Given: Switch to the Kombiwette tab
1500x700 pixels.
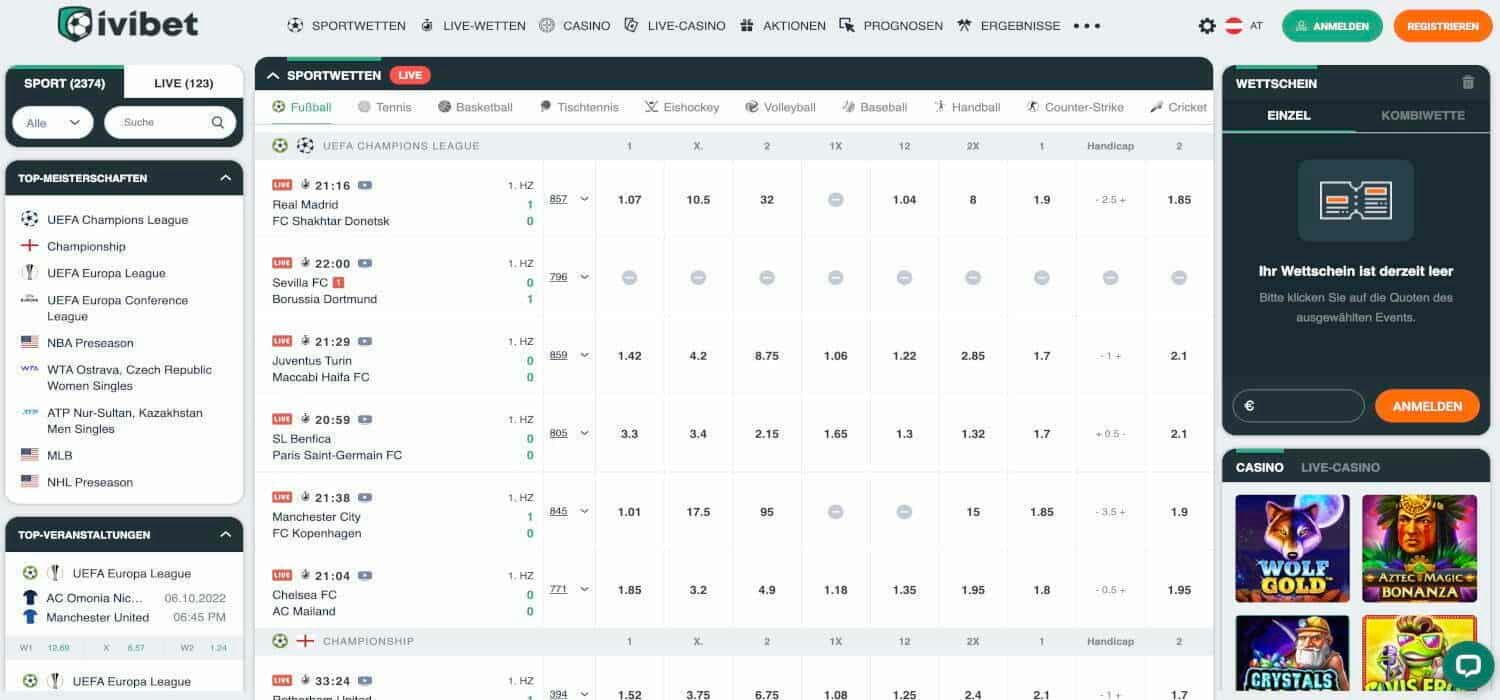Looking at the screenshot, I should click(1424, 115).
